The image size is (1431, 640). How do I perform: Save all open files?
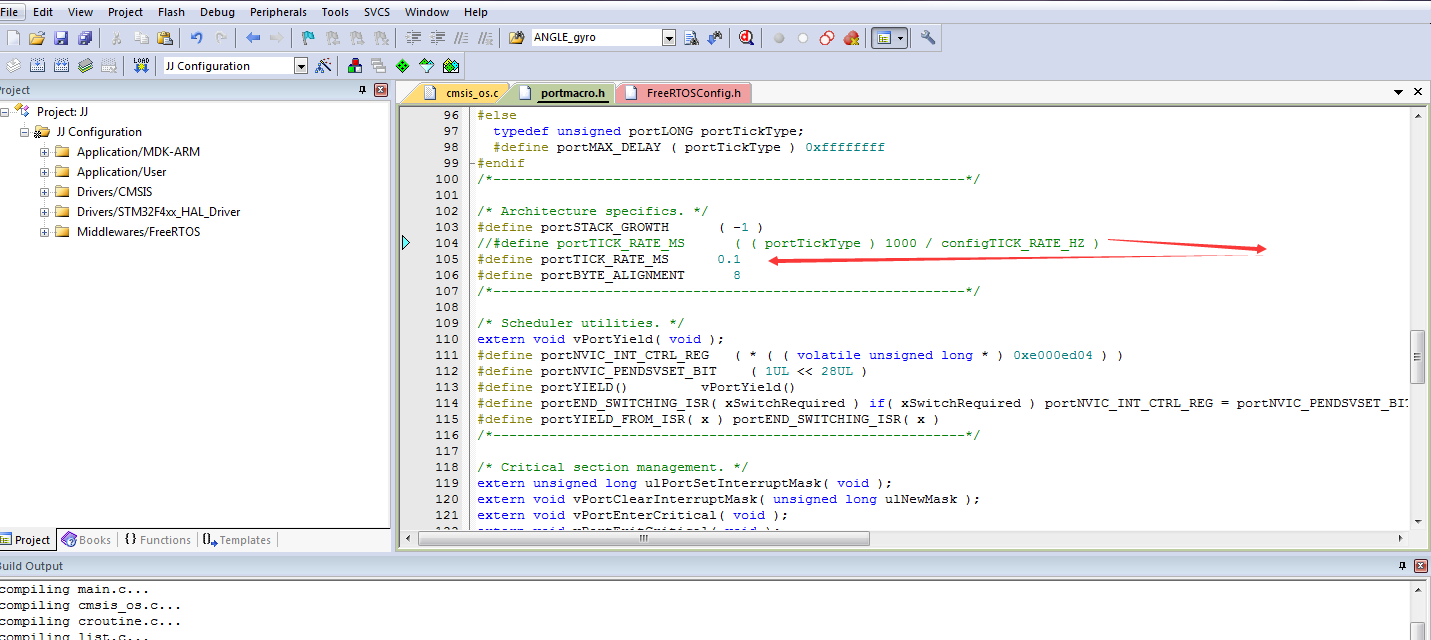pos(85,38)
